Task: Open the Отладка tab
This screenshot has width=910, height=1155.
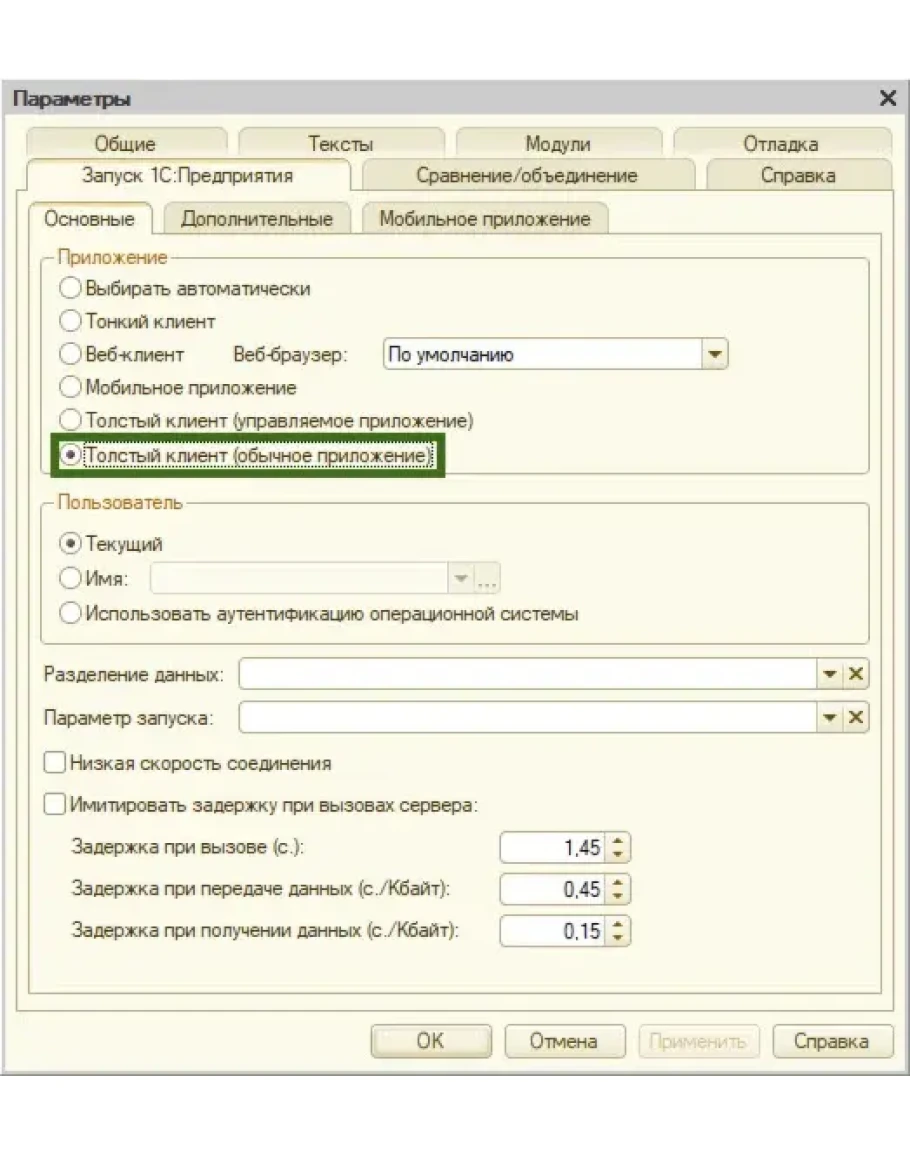Action: point(781,144)
